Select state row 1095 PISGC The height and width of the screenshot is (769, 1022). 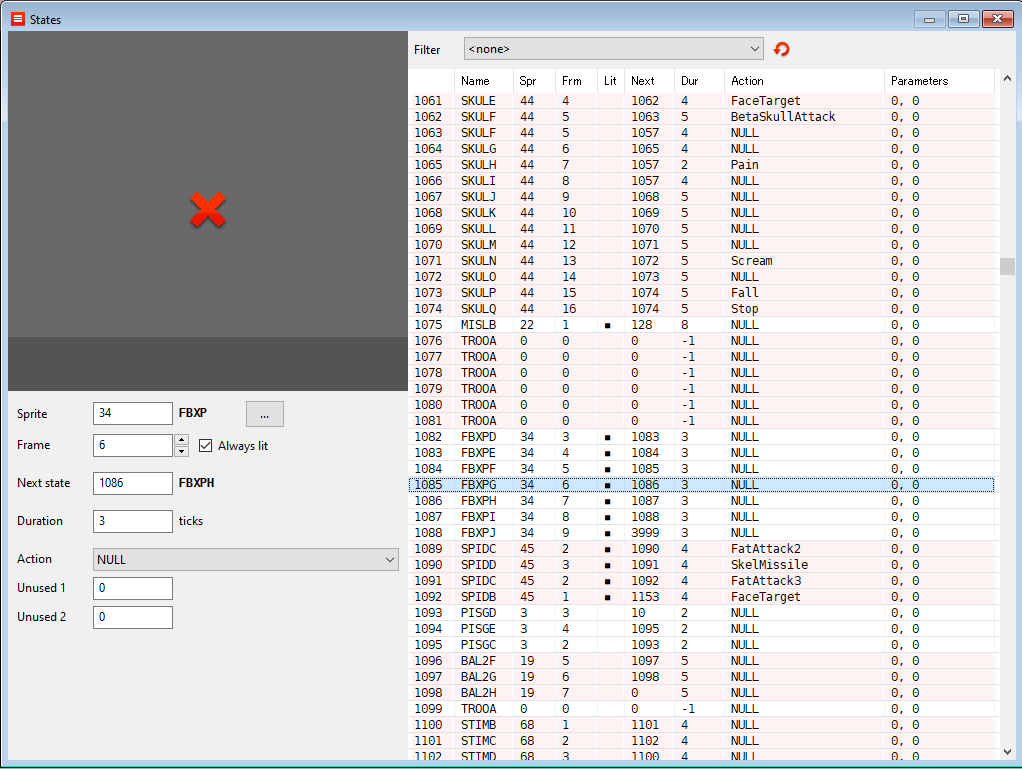tap(701, 645)
